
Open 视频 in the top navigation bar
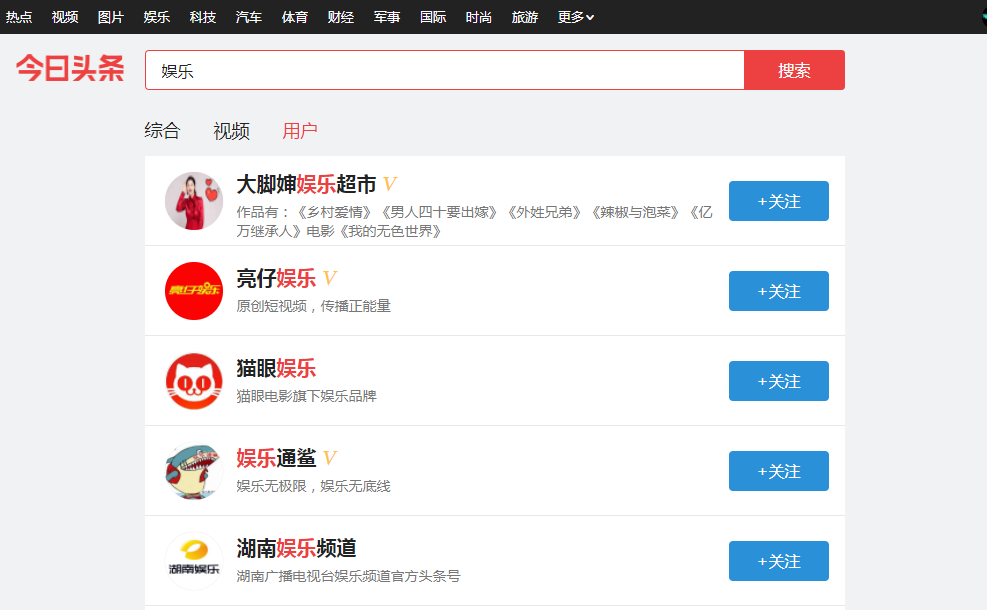click(x=65, y=17)
